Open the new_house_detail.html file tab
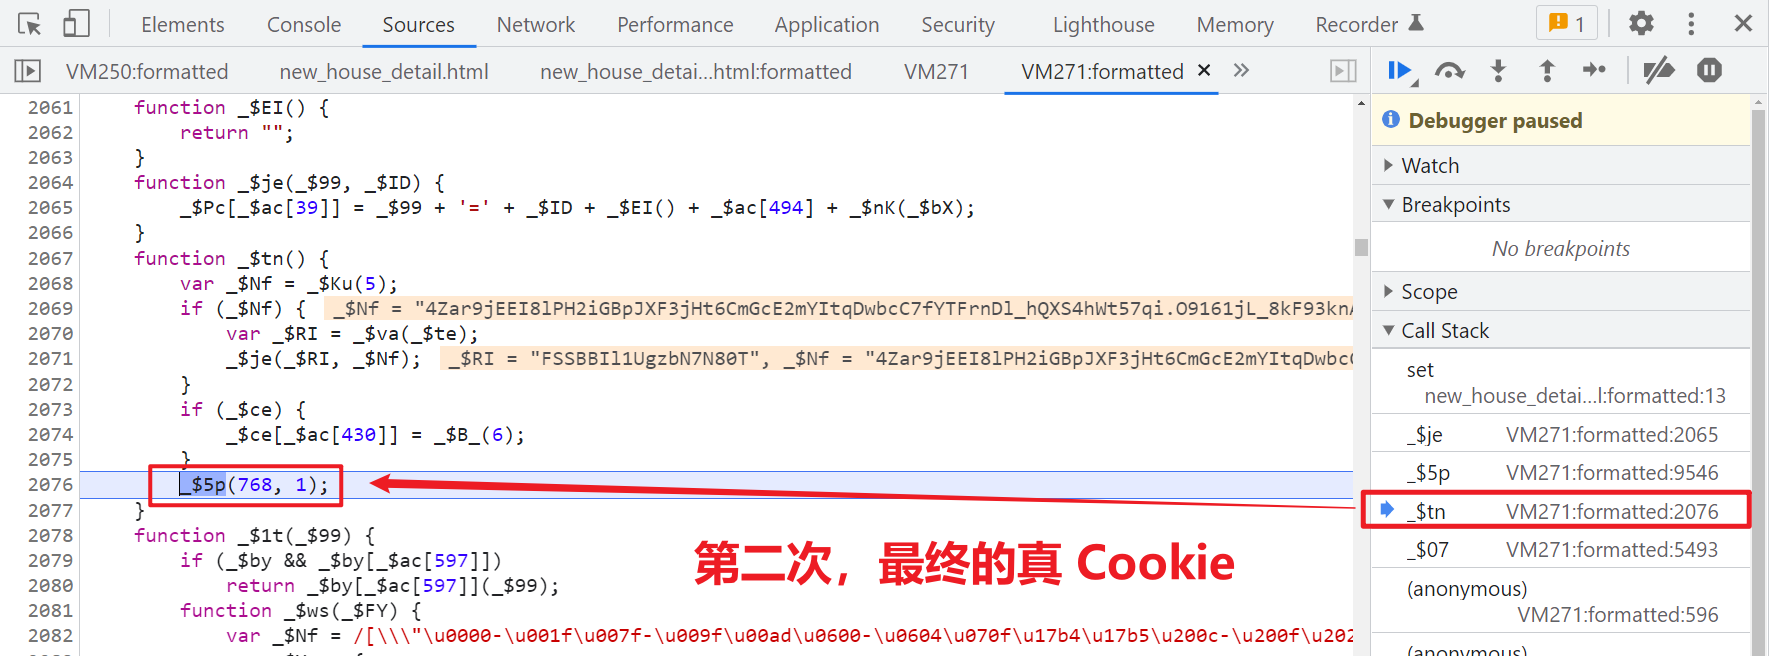1769x656 pixels. coord(384,72)
